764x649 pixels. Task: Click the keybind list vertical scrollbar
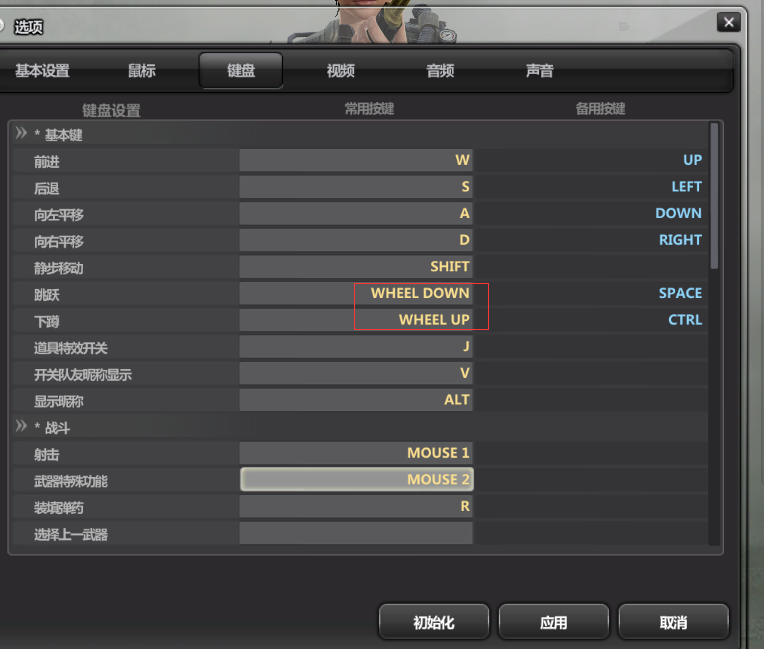[714, 196]
